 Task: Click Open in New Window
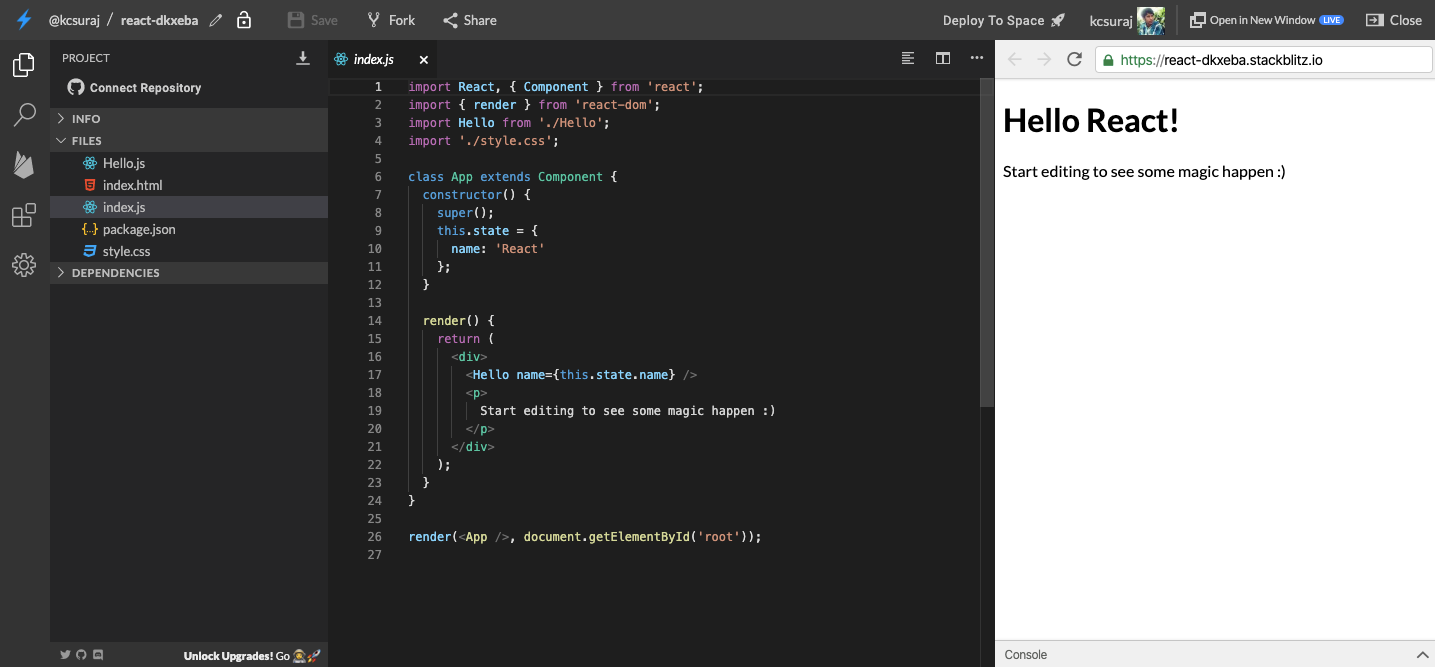[1266, 20]
